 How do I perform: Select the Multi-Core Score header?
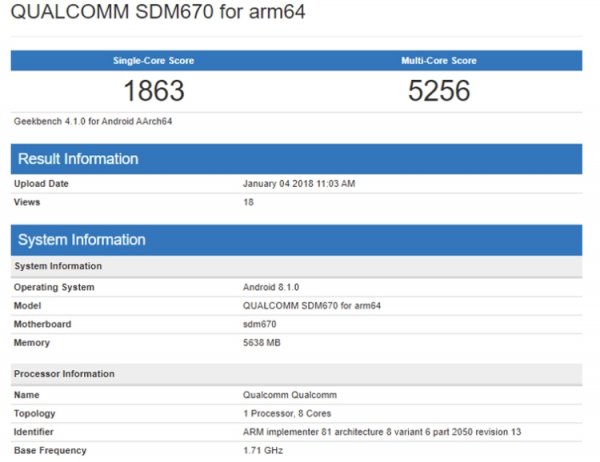pos(439,61)
